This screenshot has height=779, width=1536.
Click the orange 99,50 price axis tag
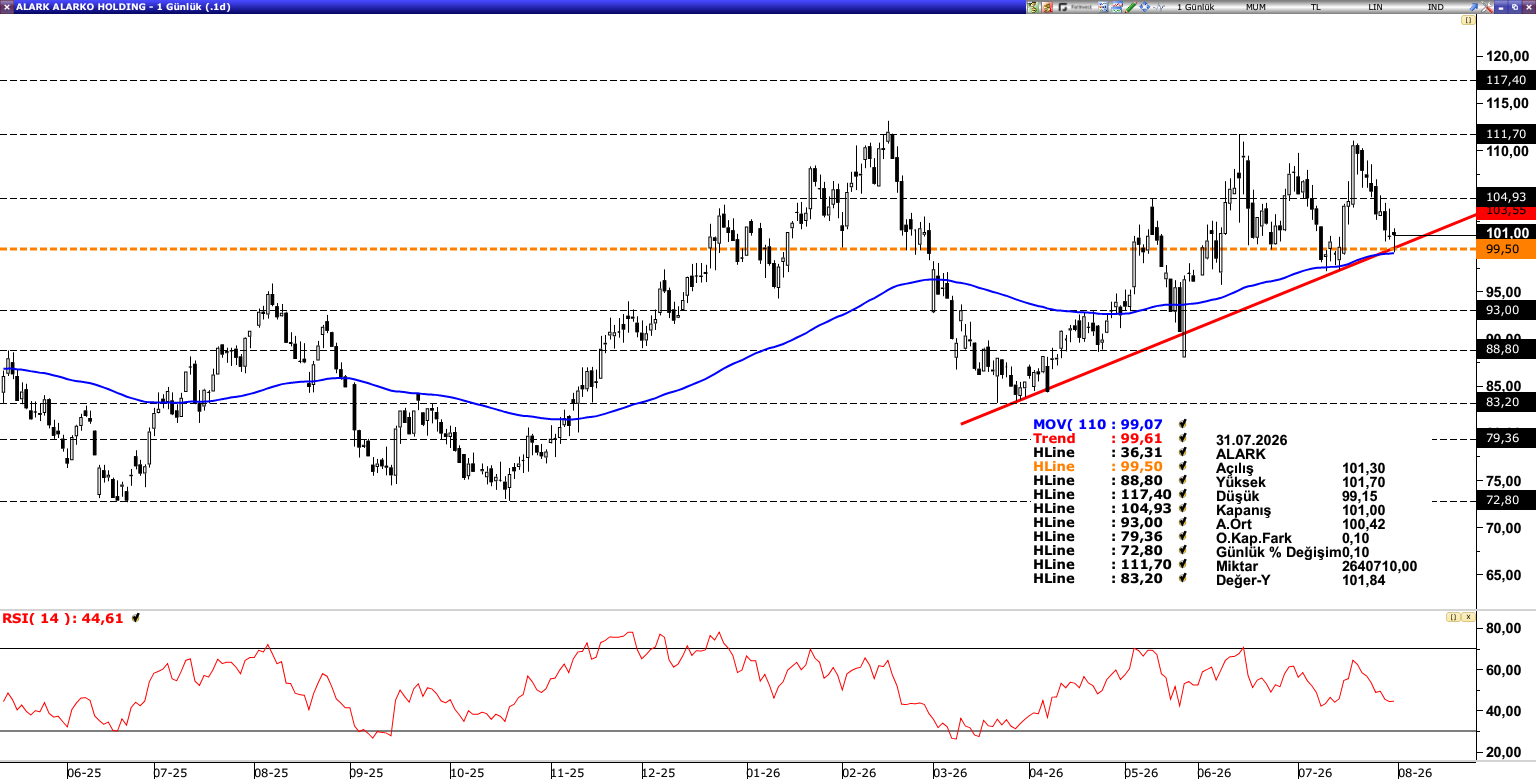pos(1504,249)
